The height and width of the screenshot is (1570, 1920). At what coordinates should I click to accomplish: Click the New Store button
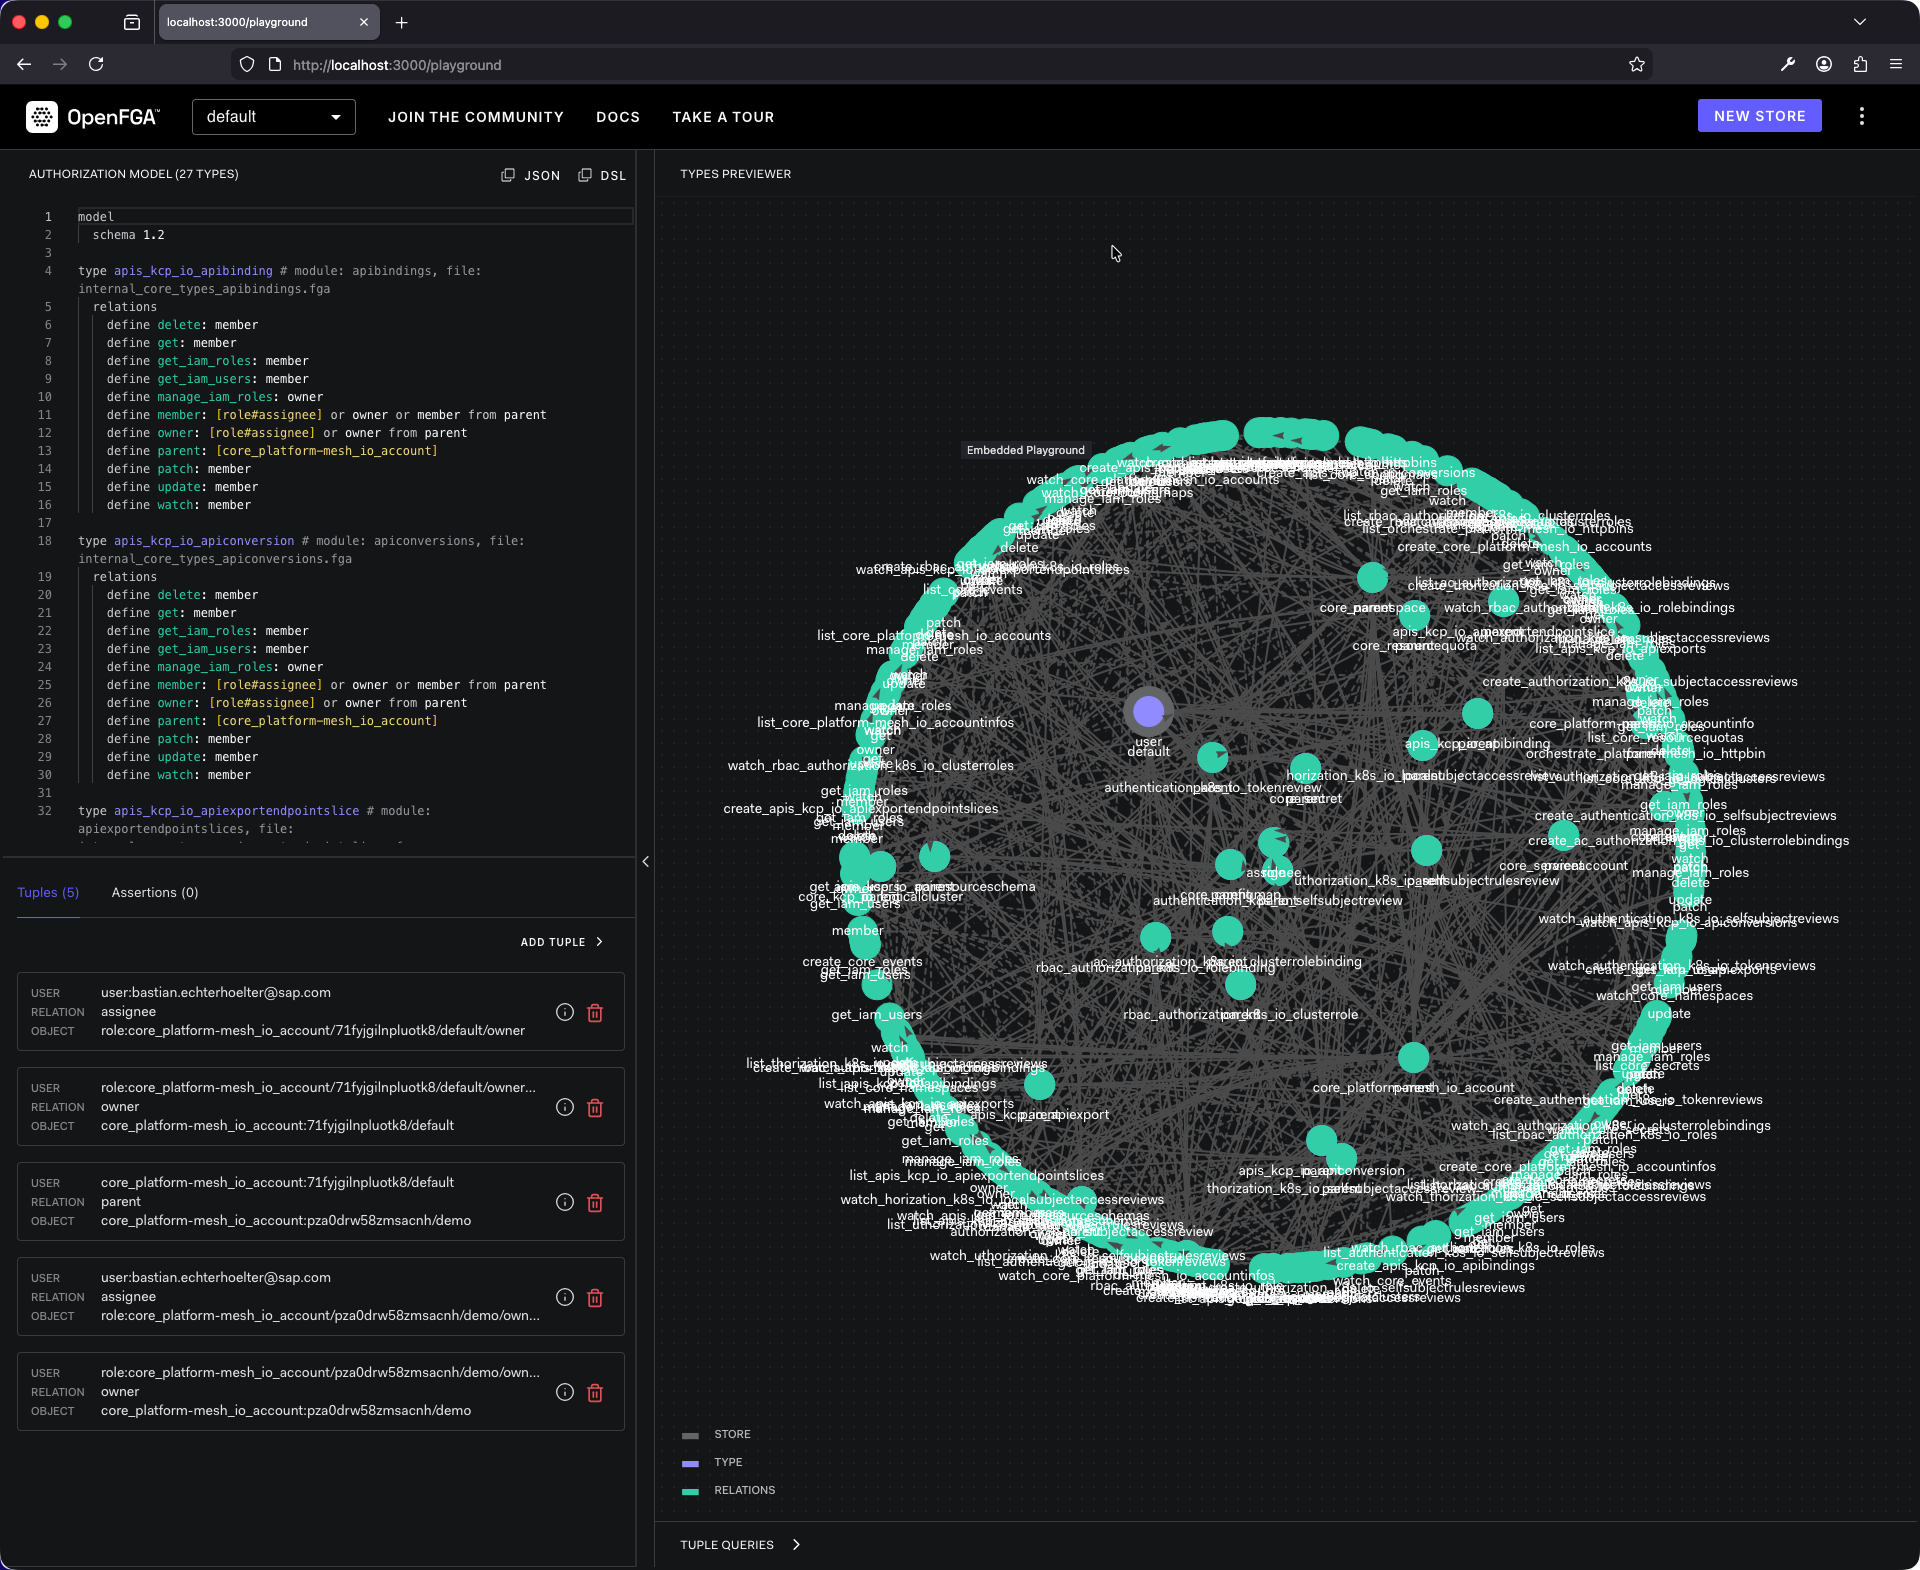click(1759, 116)
